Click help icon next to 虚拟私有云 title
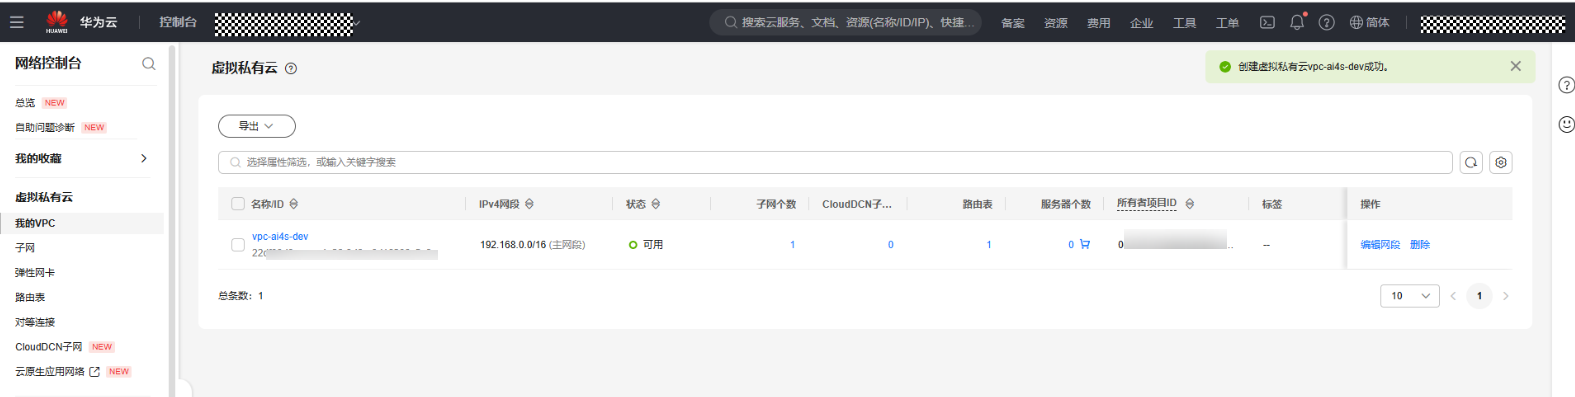Screen dimensions: 1575x397 point(291,69)
